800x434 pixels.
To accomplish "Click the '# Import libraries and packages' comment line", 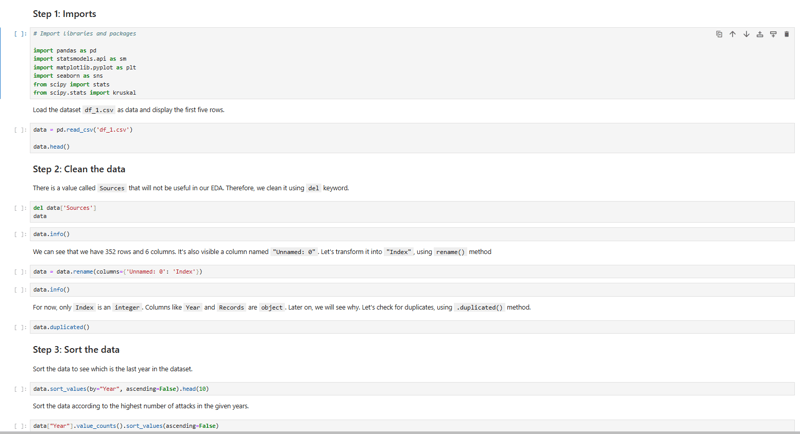I will 85,34.
